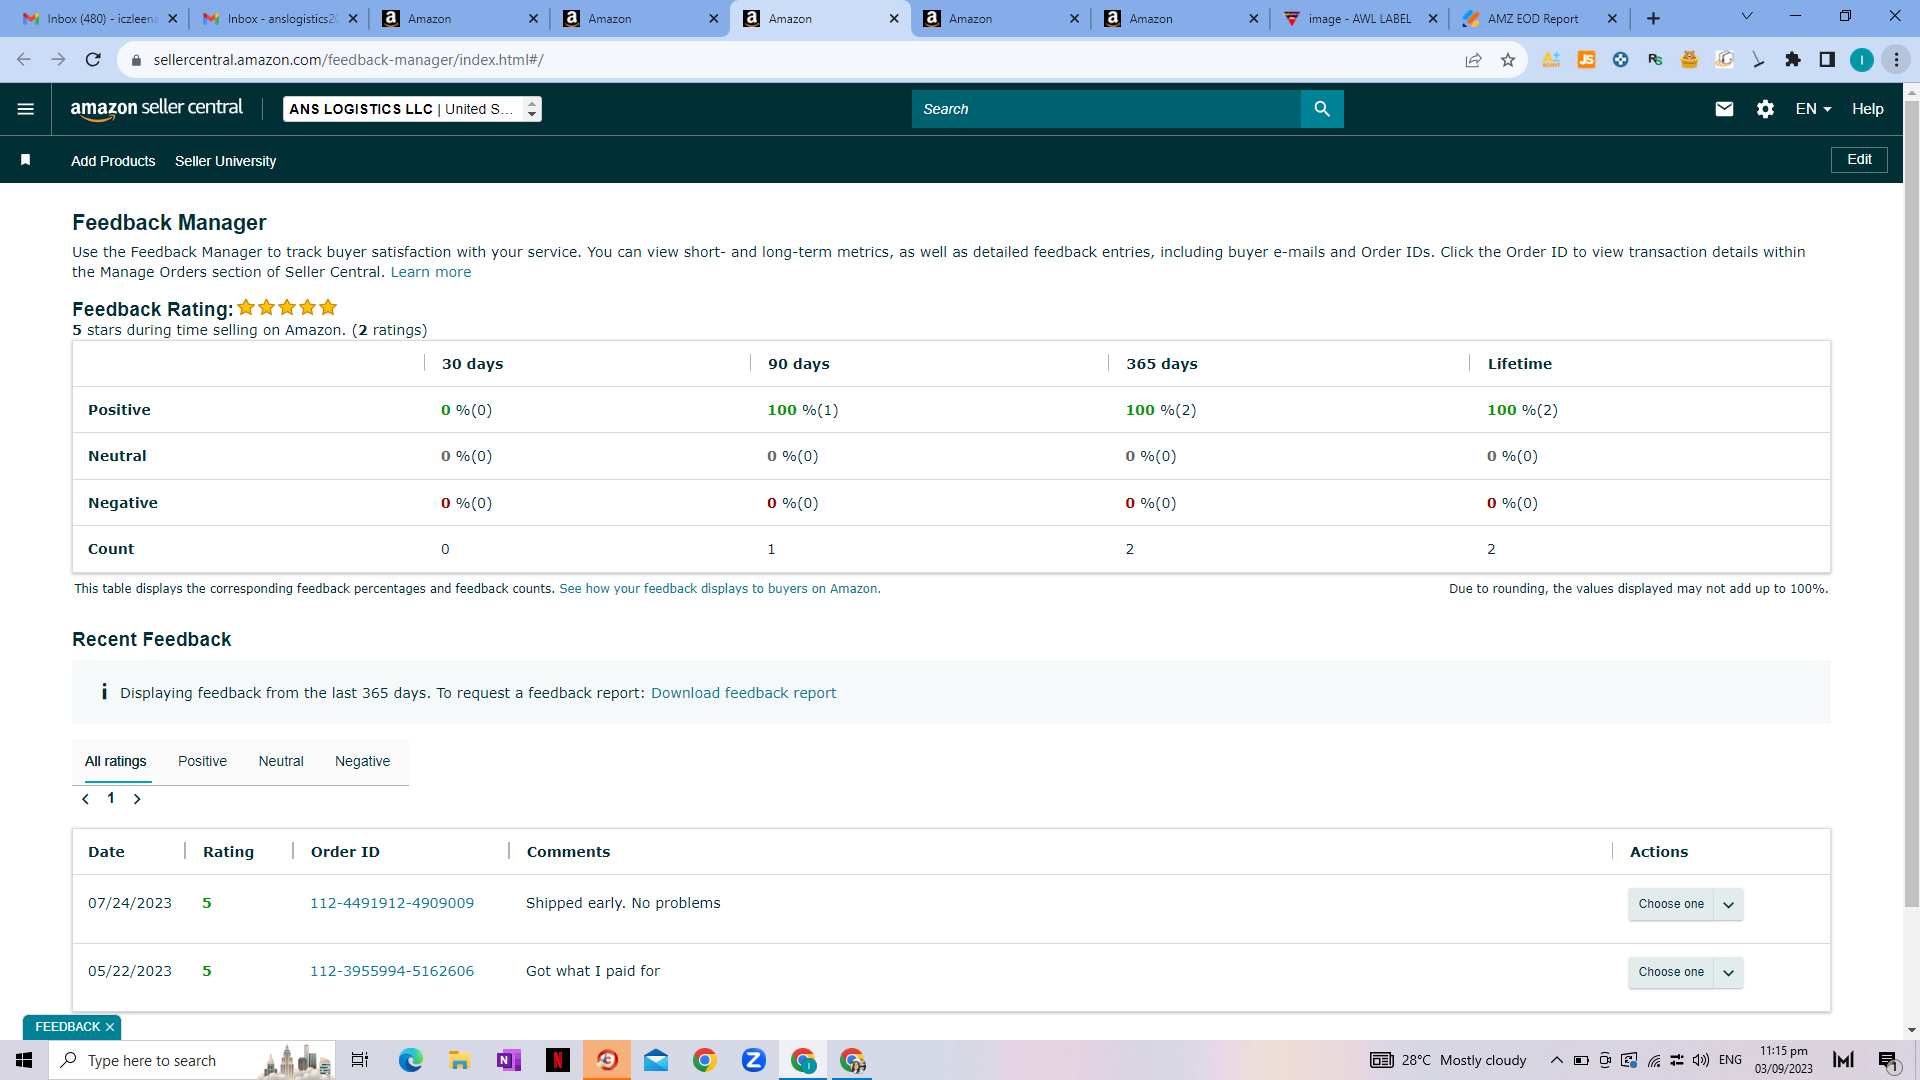The height and width of the screenshot is (1080, 1920).
Task: Open Mail app from taskbar
Action: click(x=655, y=1060)
